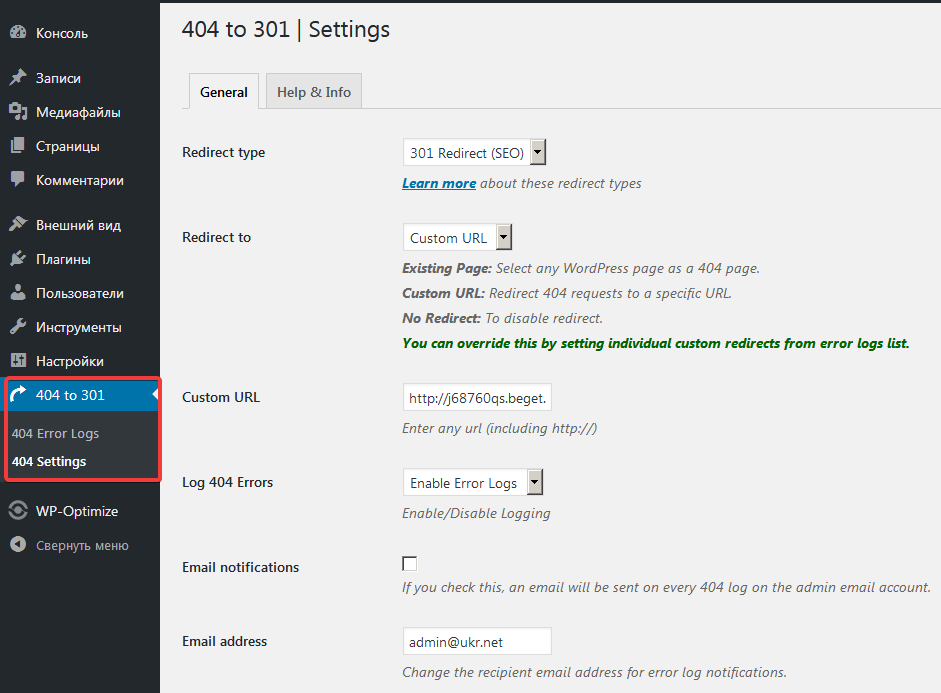Screen dimensions: 941x693
Task: Open the Инструменты wrench icon
Action: [18, 326]
